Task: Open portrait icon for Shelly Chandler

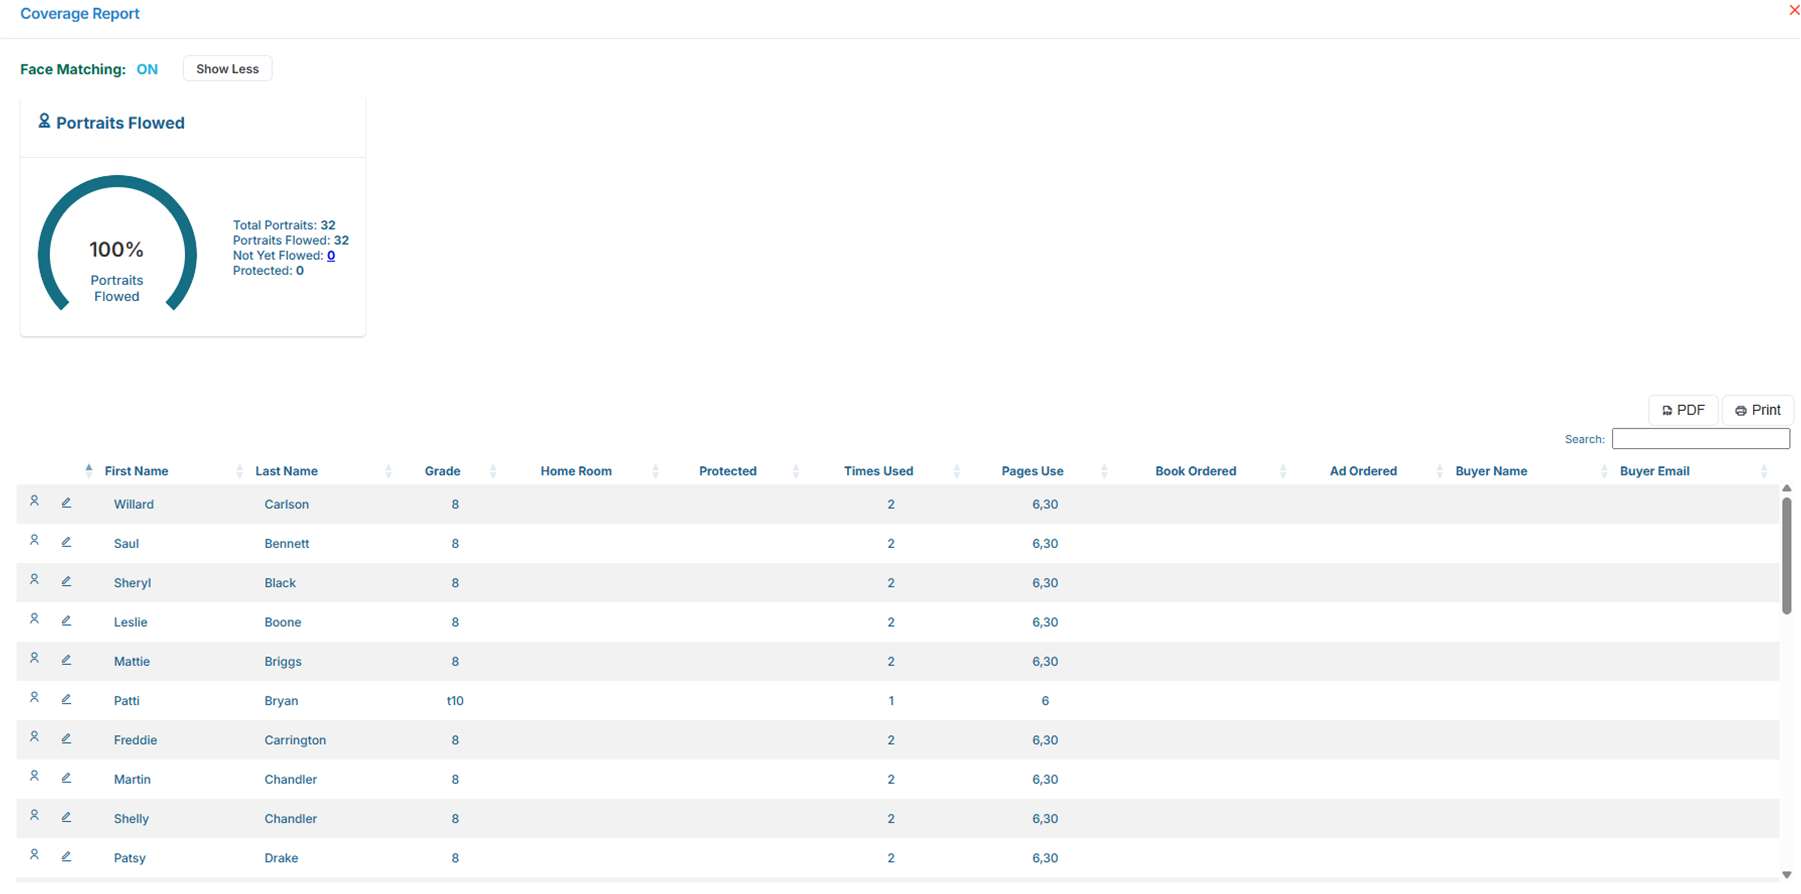Action: pyautogui.click(x=34, y=815)
